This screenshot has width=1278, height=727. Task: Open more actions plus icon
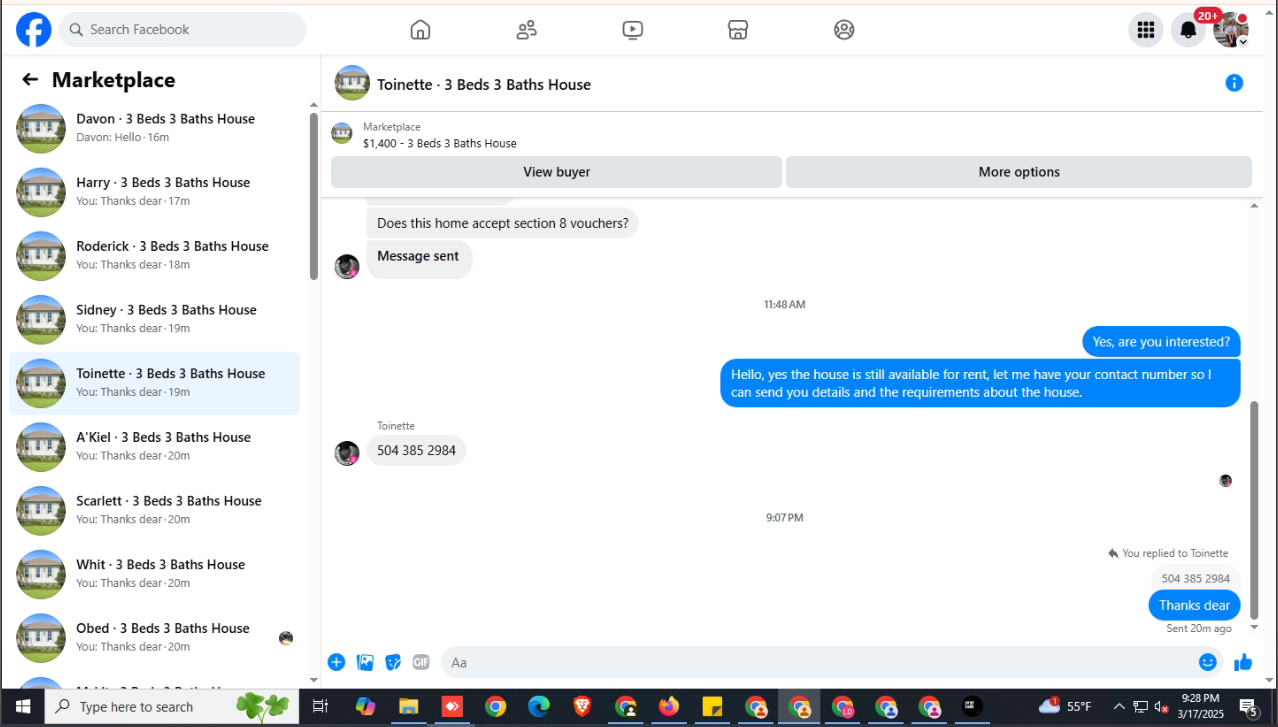(336, 662)
